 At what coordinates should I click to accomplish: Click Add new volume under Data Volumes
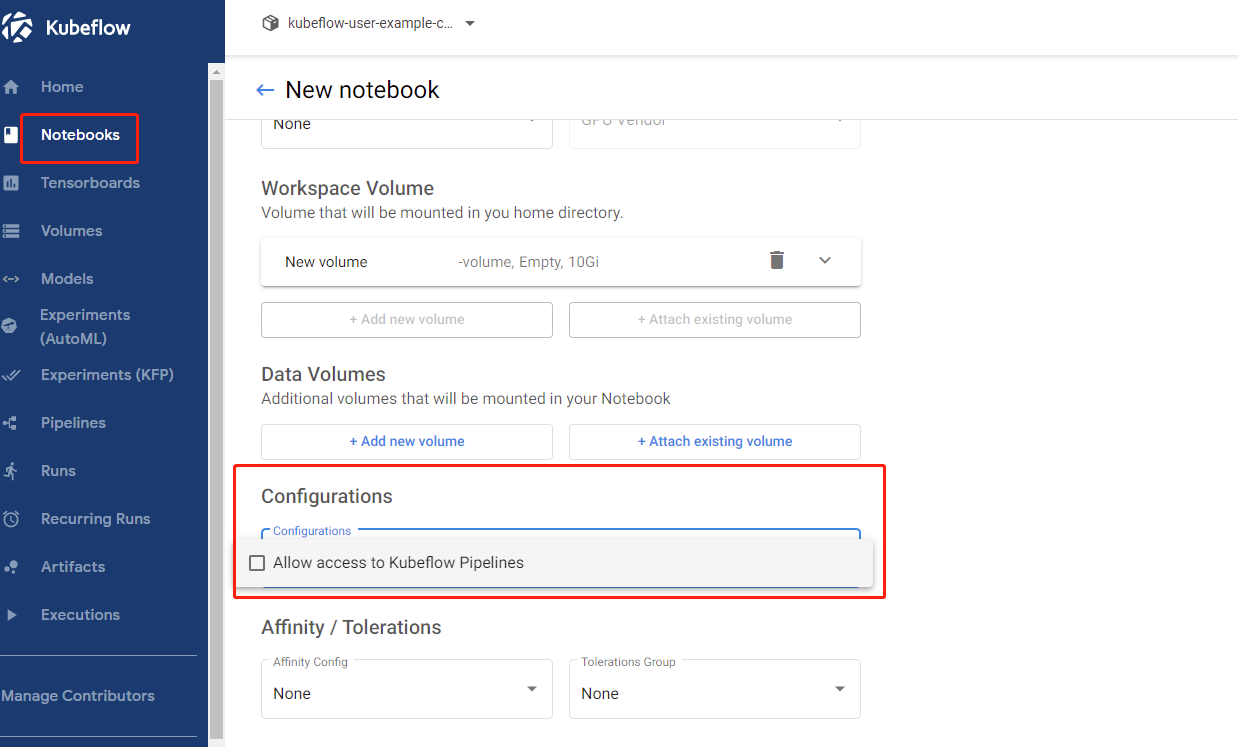(x=407, y=441)
